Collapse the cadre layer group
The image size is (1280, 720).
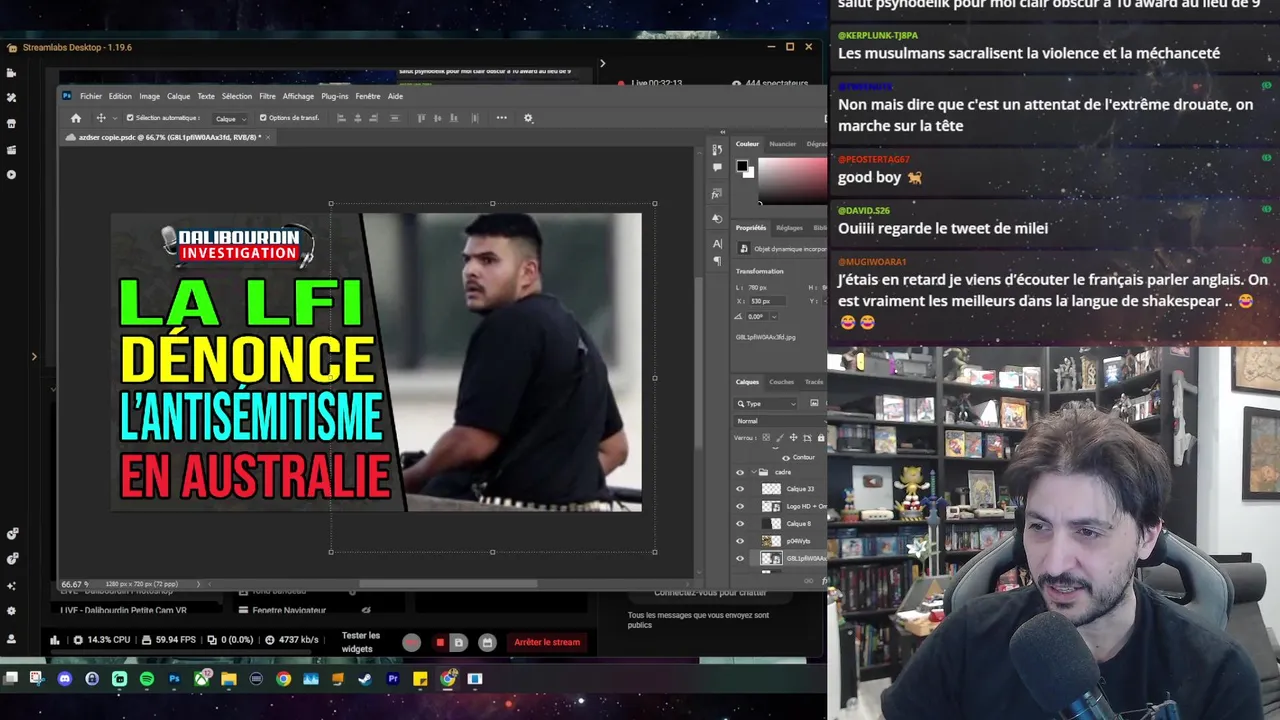click(754, 472)
